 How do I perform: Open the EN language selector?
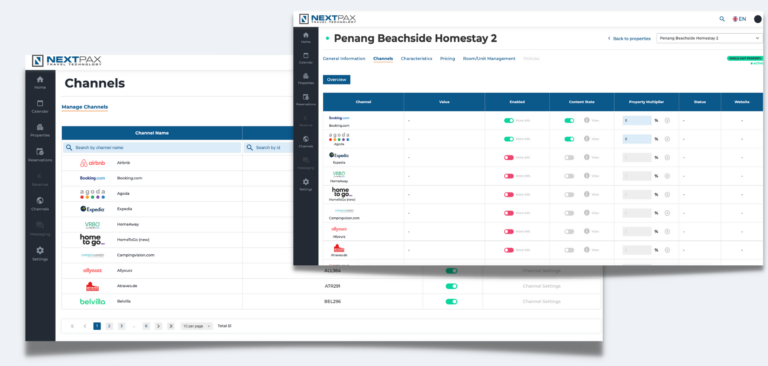click(x=739, y=19)
